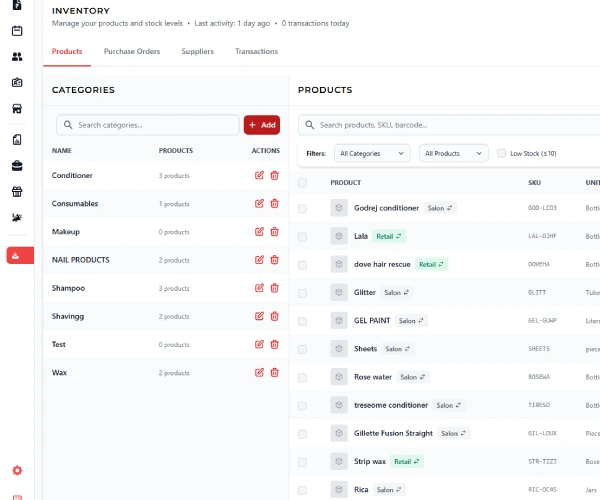
Task: Click the gift icon in sidebar
Action: tap(17, 191)
